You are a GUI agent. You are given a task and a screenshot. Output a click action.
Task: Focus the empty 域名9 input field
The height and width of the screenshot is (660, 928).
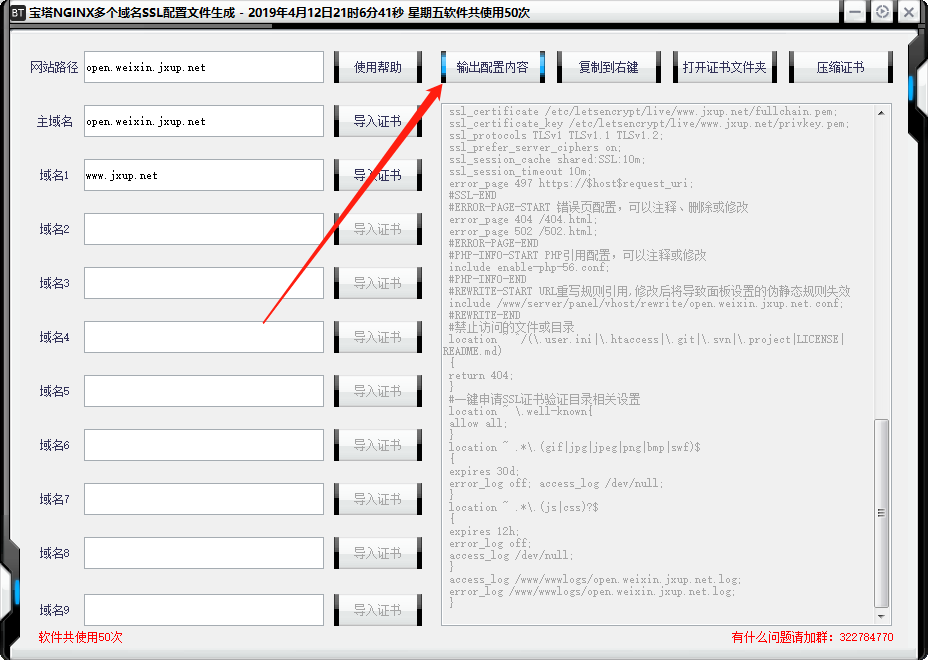(204, 610)
